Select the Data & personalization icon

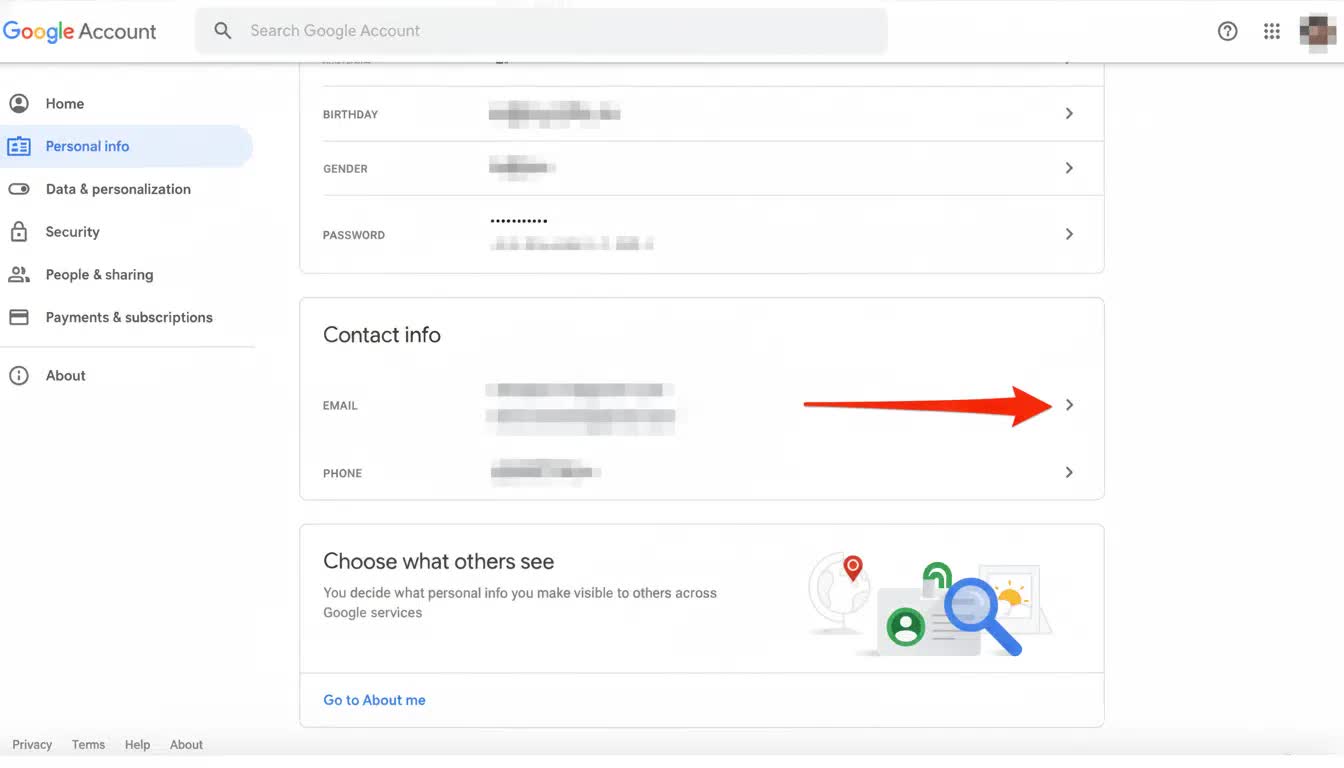(19, 188)
